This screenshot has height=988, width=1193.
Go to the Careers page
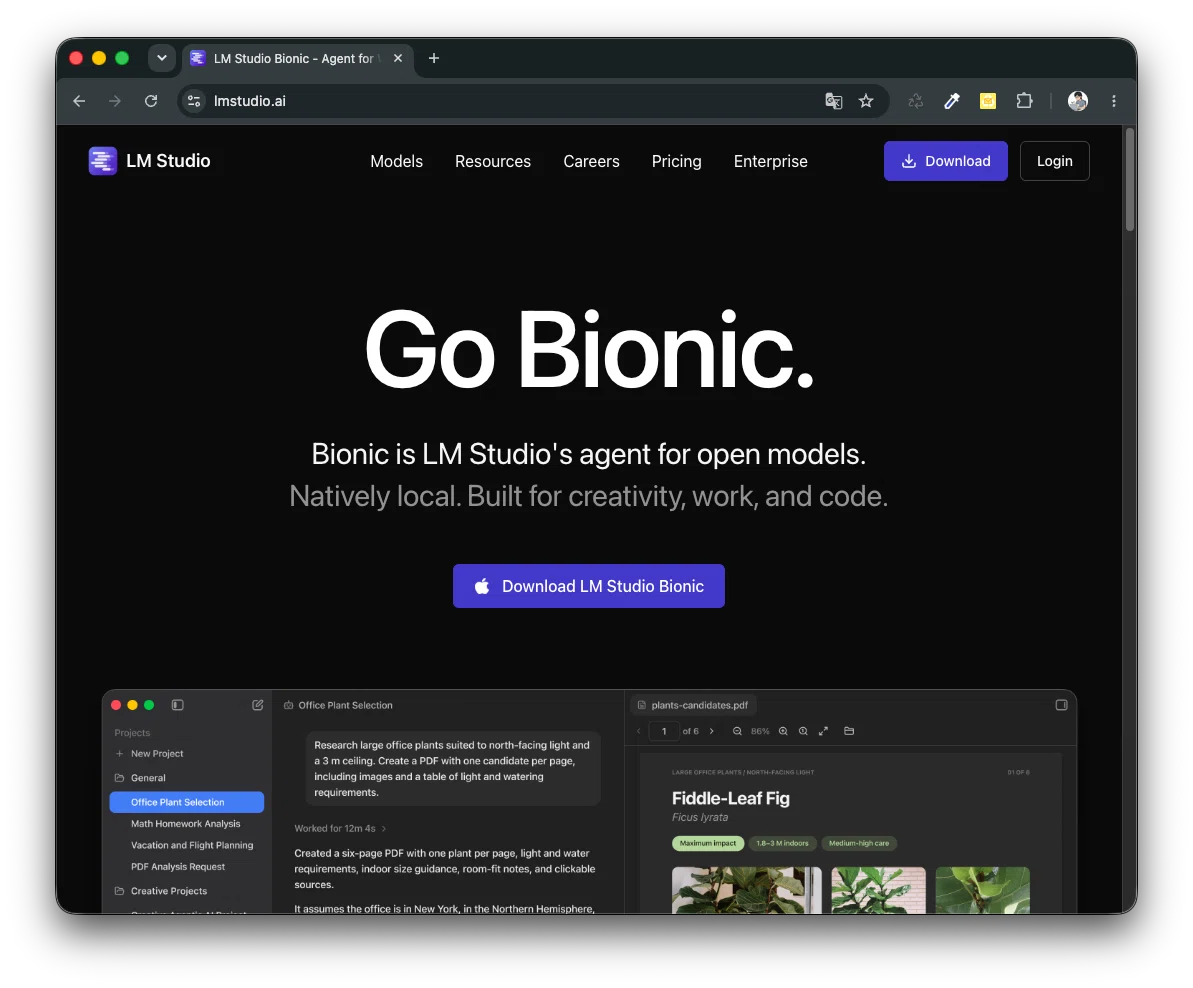pyautogui.click(x=591, y=161)
